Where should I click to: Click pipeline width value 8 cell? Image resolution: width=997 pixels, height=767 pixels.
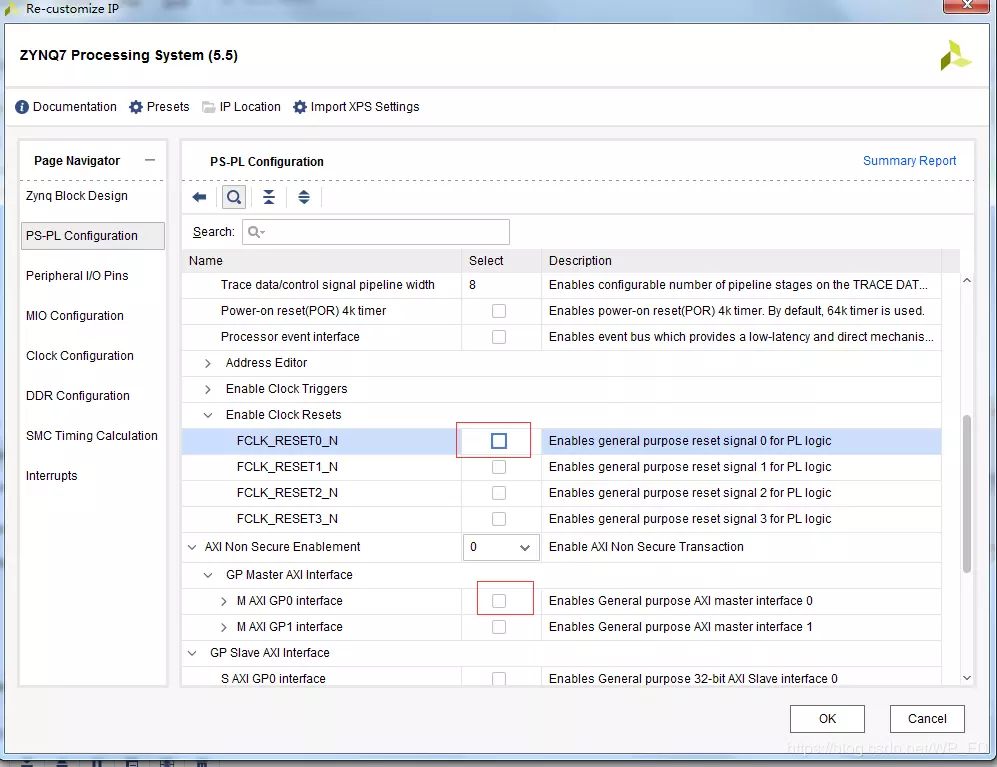[502, 285]
